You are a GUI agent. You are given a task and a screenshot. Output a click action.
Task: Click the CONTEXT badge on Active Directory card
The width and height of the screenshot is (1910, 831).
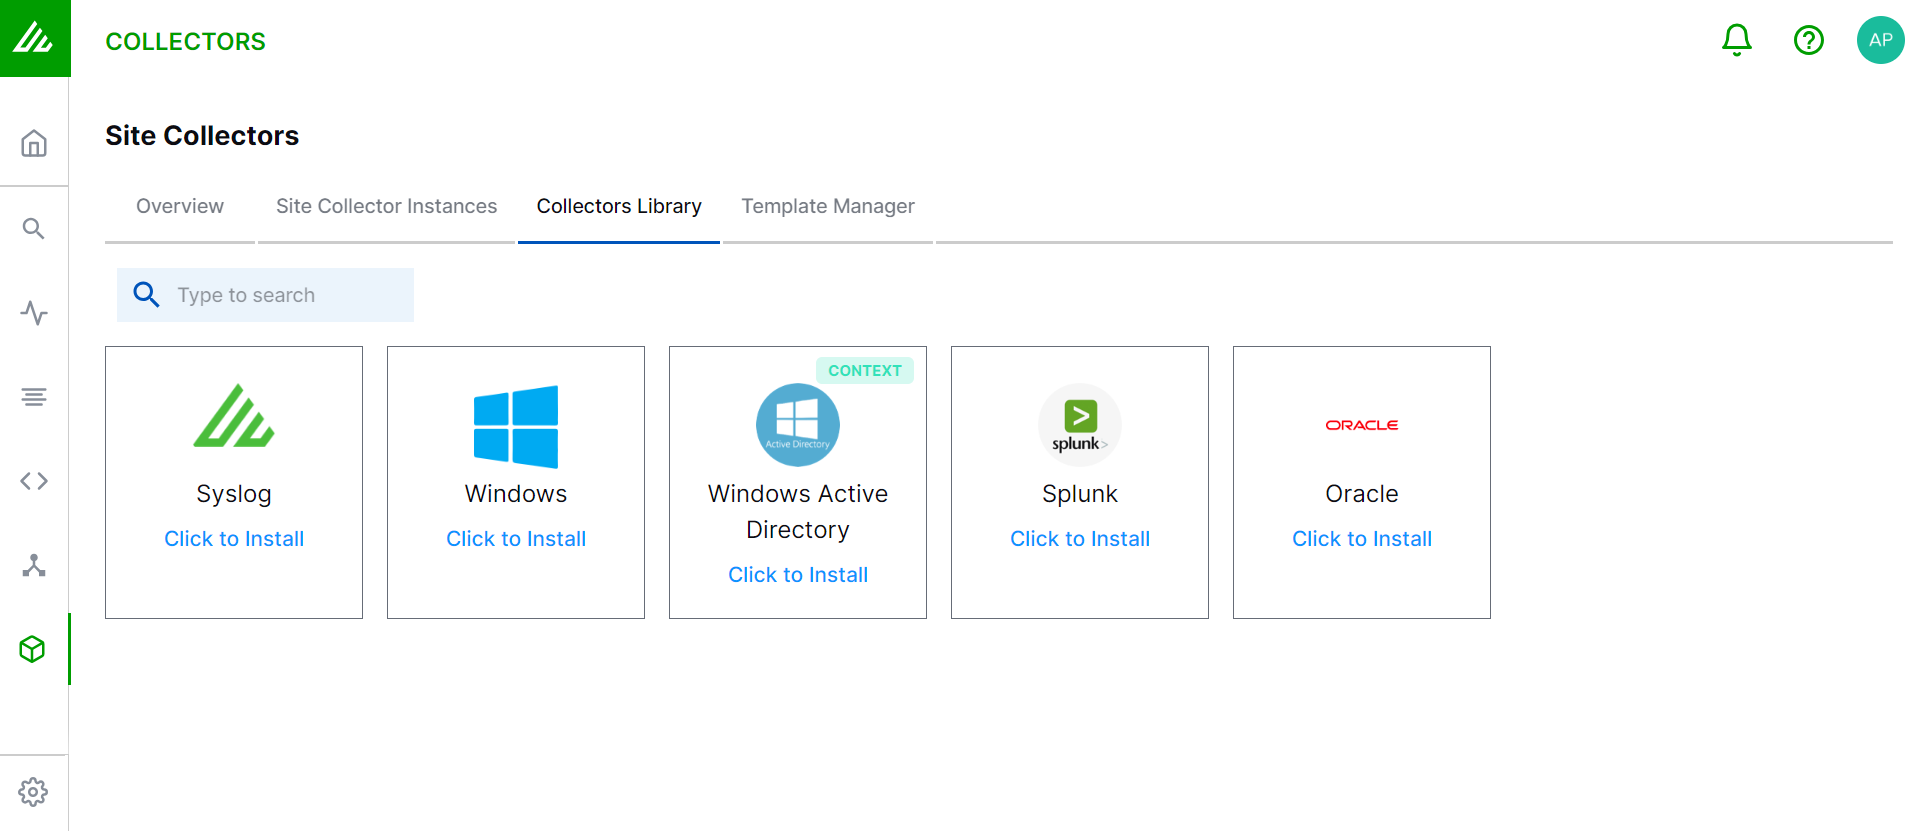coord(865,371)
